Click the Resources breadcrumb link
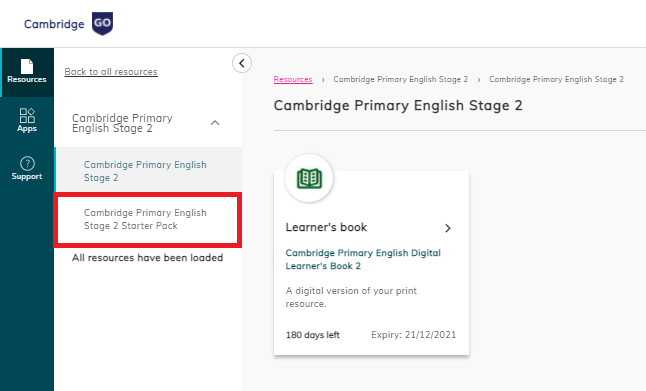Screen dimensions: 646x391 [x=293, y=79]
